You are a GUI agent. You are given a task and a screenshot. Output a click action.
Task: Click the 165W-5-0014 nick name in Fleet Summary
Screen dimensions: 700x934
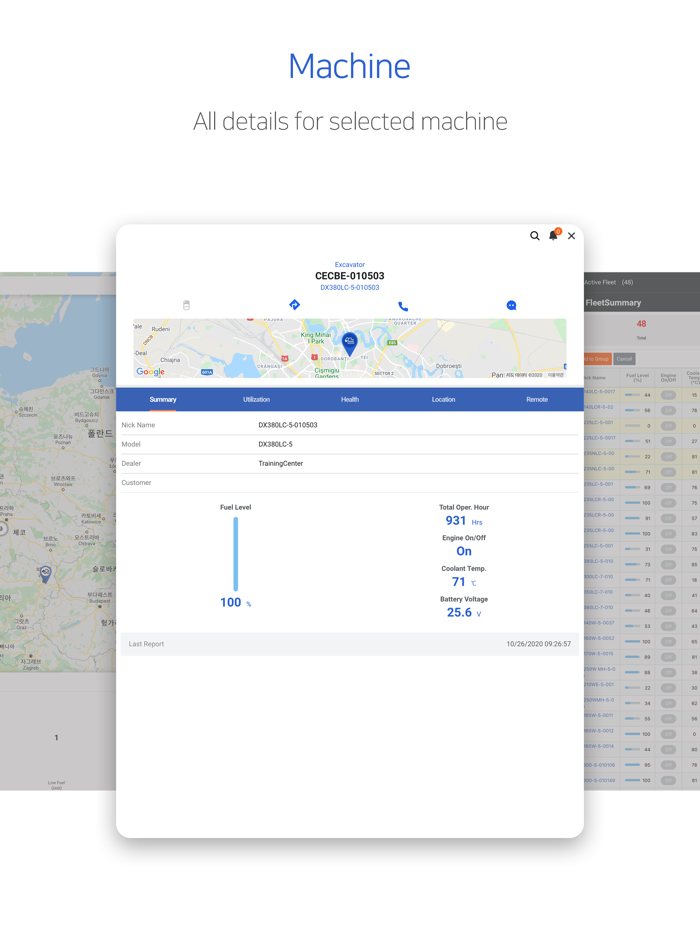coord(599,746)
